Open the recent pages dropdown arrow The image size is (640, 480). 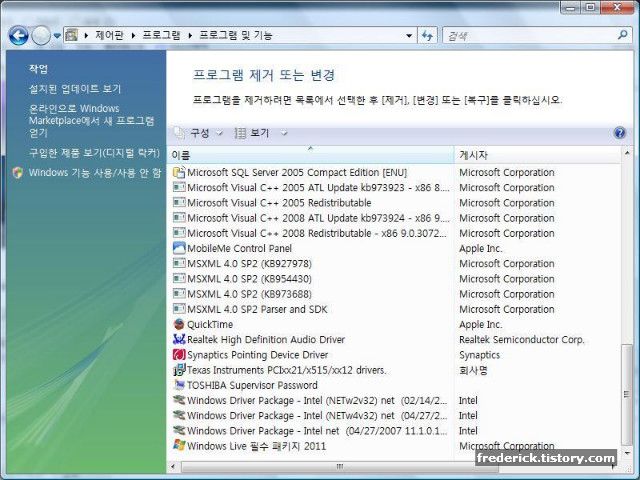[x=57, y=36]
